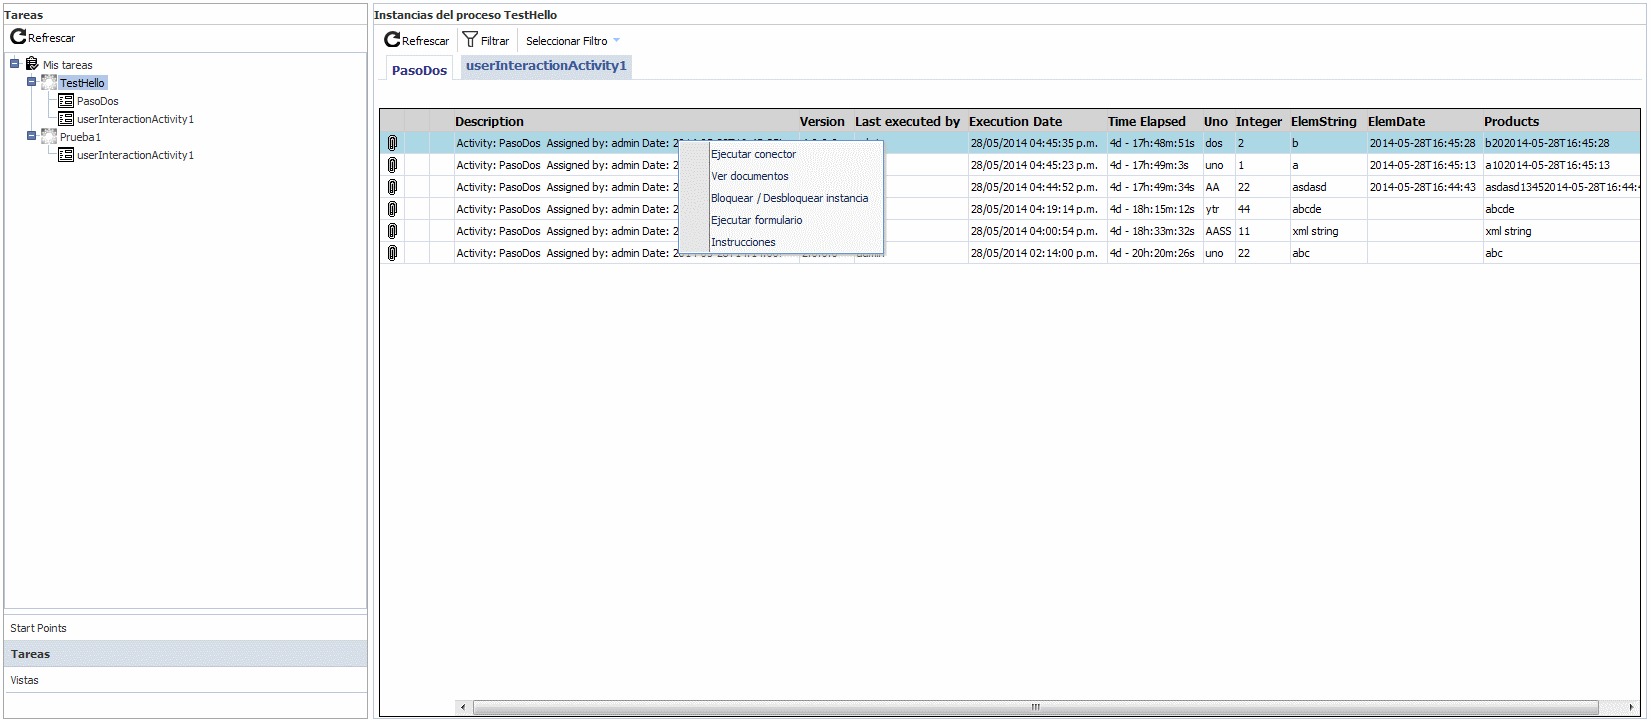Click the Filtrar funnel icon
Image resolution: width=1651 pixels, height=720 pixels.
(x=470, y=40)
